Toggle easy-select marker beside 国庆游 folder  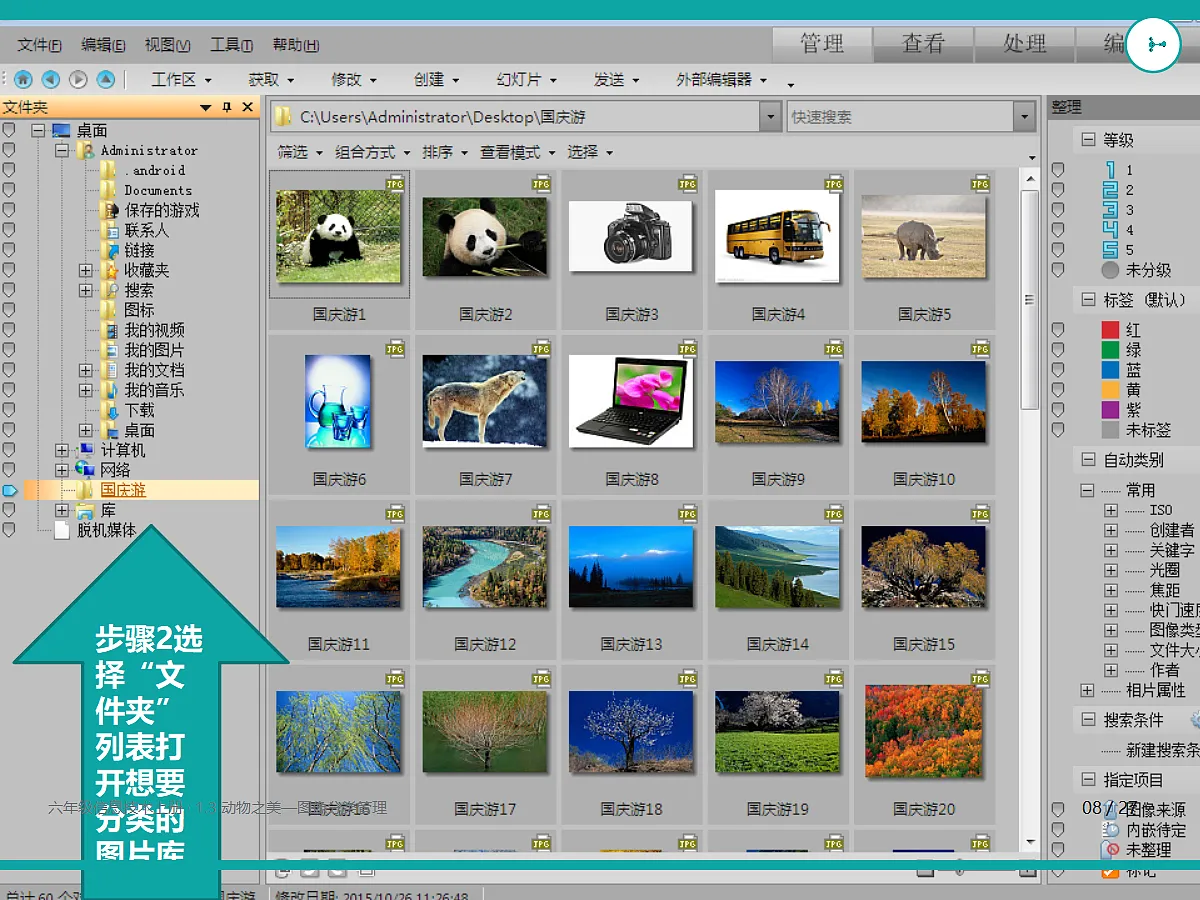pos(9,490)
